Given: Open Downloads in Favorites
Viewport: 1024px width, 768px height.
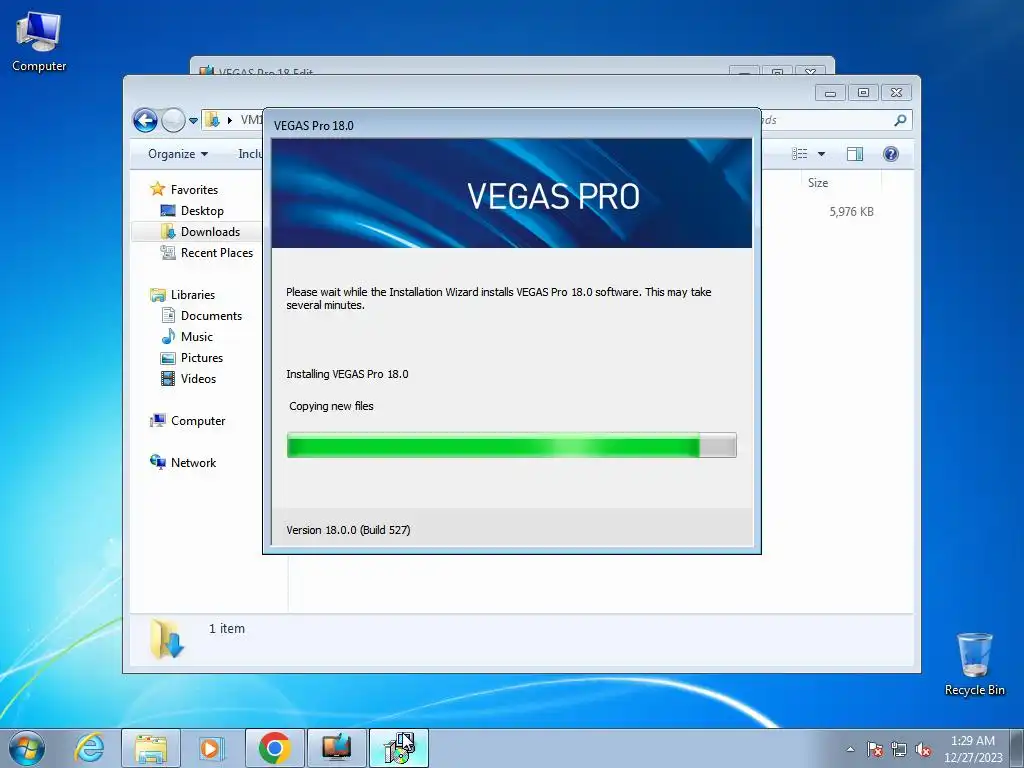Looking at the screenshot, I should (210, 232).
